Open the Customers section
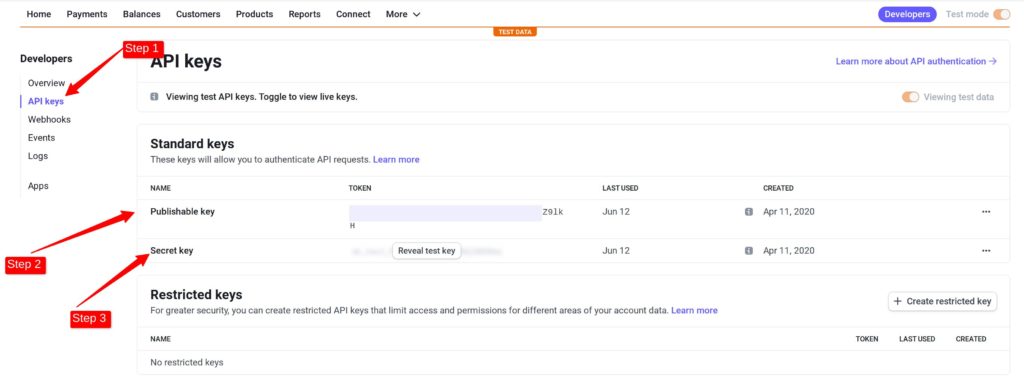This screenshot has height=385, width=1024. (x=198, y=14)
